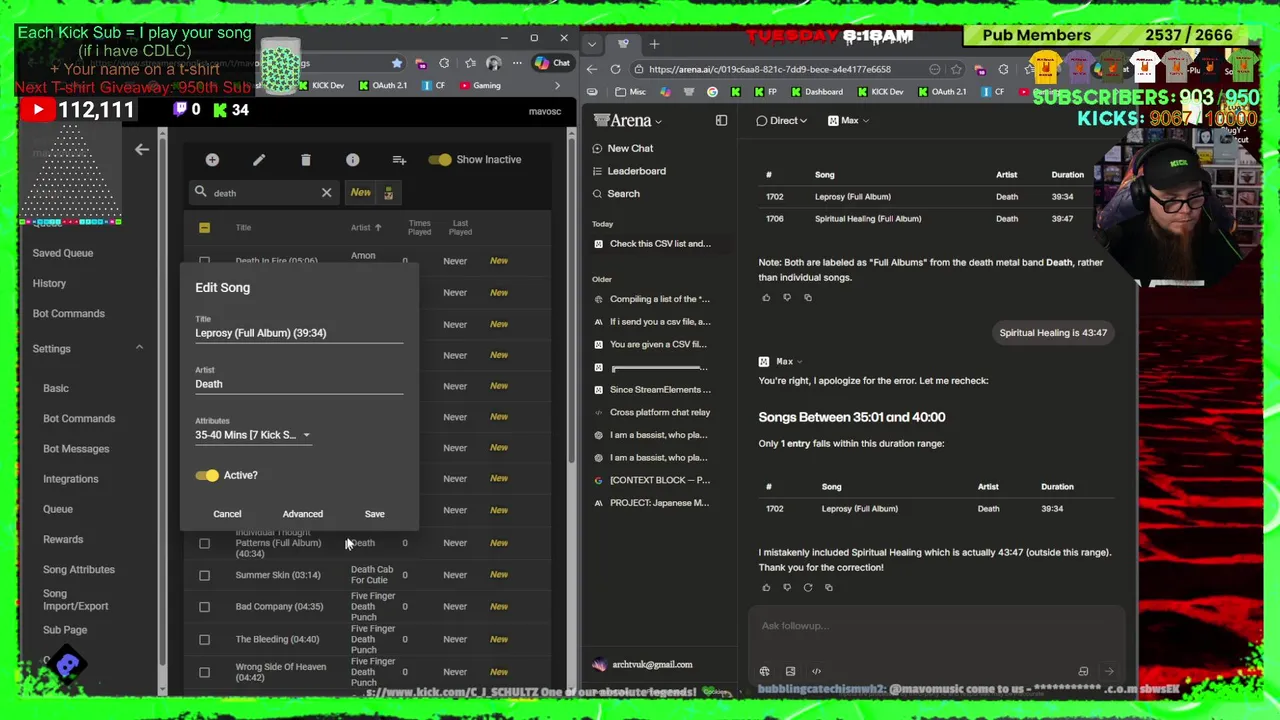1280x720 pixels.
Task: Click the Advanced button in Edit Song
Action: tap(303, 514)
